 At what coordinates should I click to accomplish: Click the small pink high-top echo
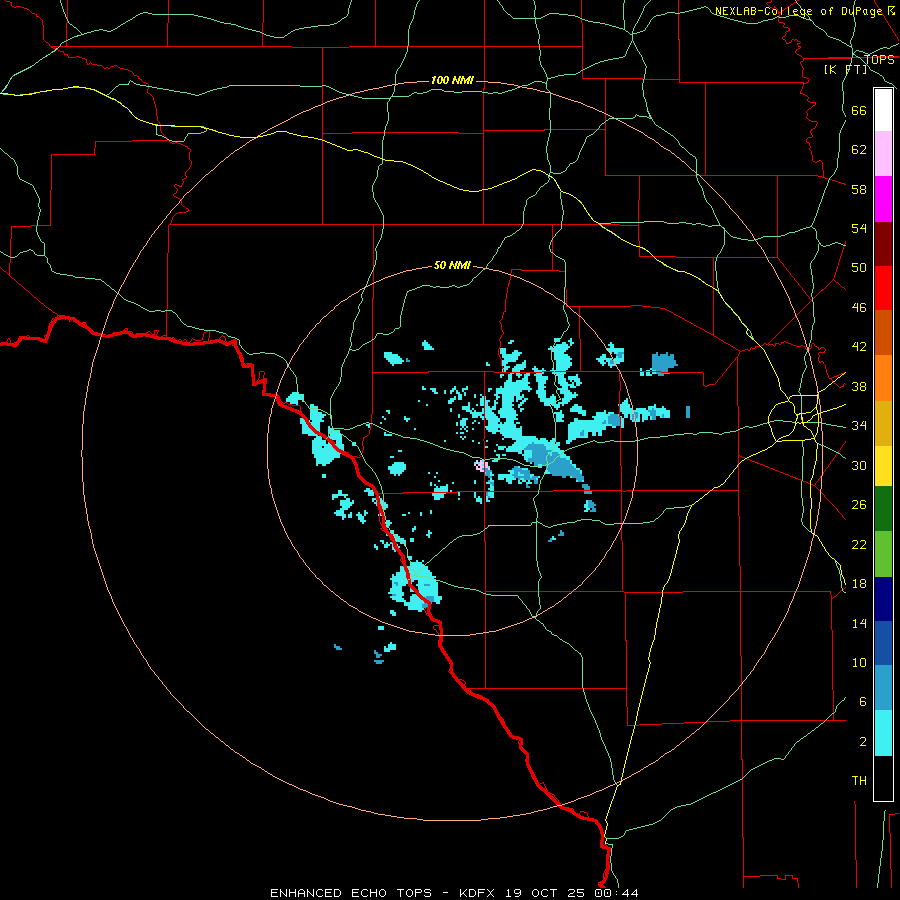click(x=481, y=465)
